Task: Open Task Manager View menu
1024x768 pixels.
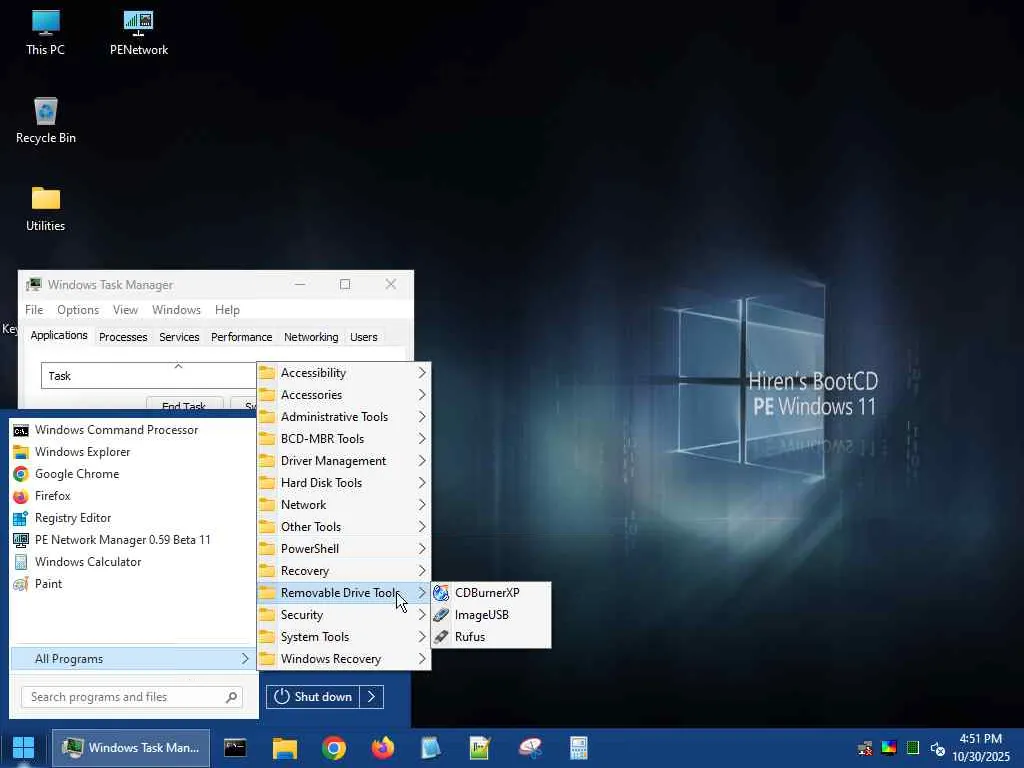Action: pos(125,310)
